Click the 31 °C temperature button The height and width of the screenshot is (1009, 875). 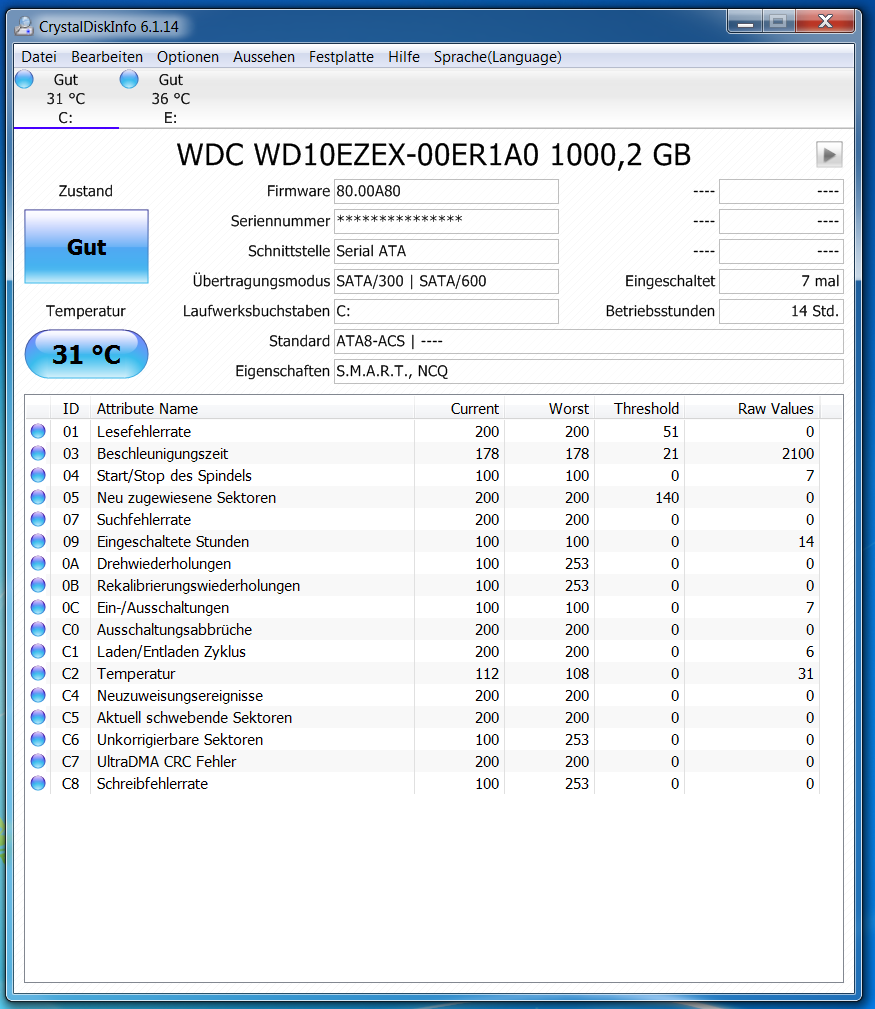86,354
